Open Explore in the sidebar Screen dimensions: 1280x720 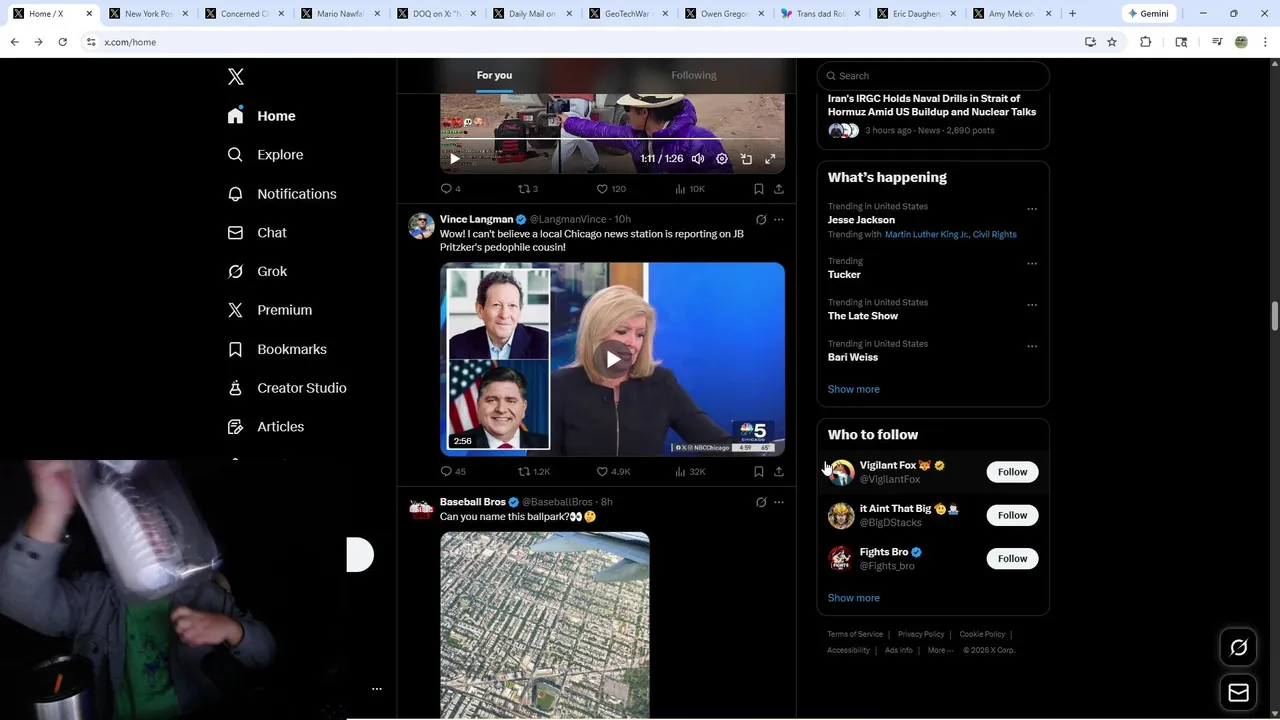[x=265, y=155]
